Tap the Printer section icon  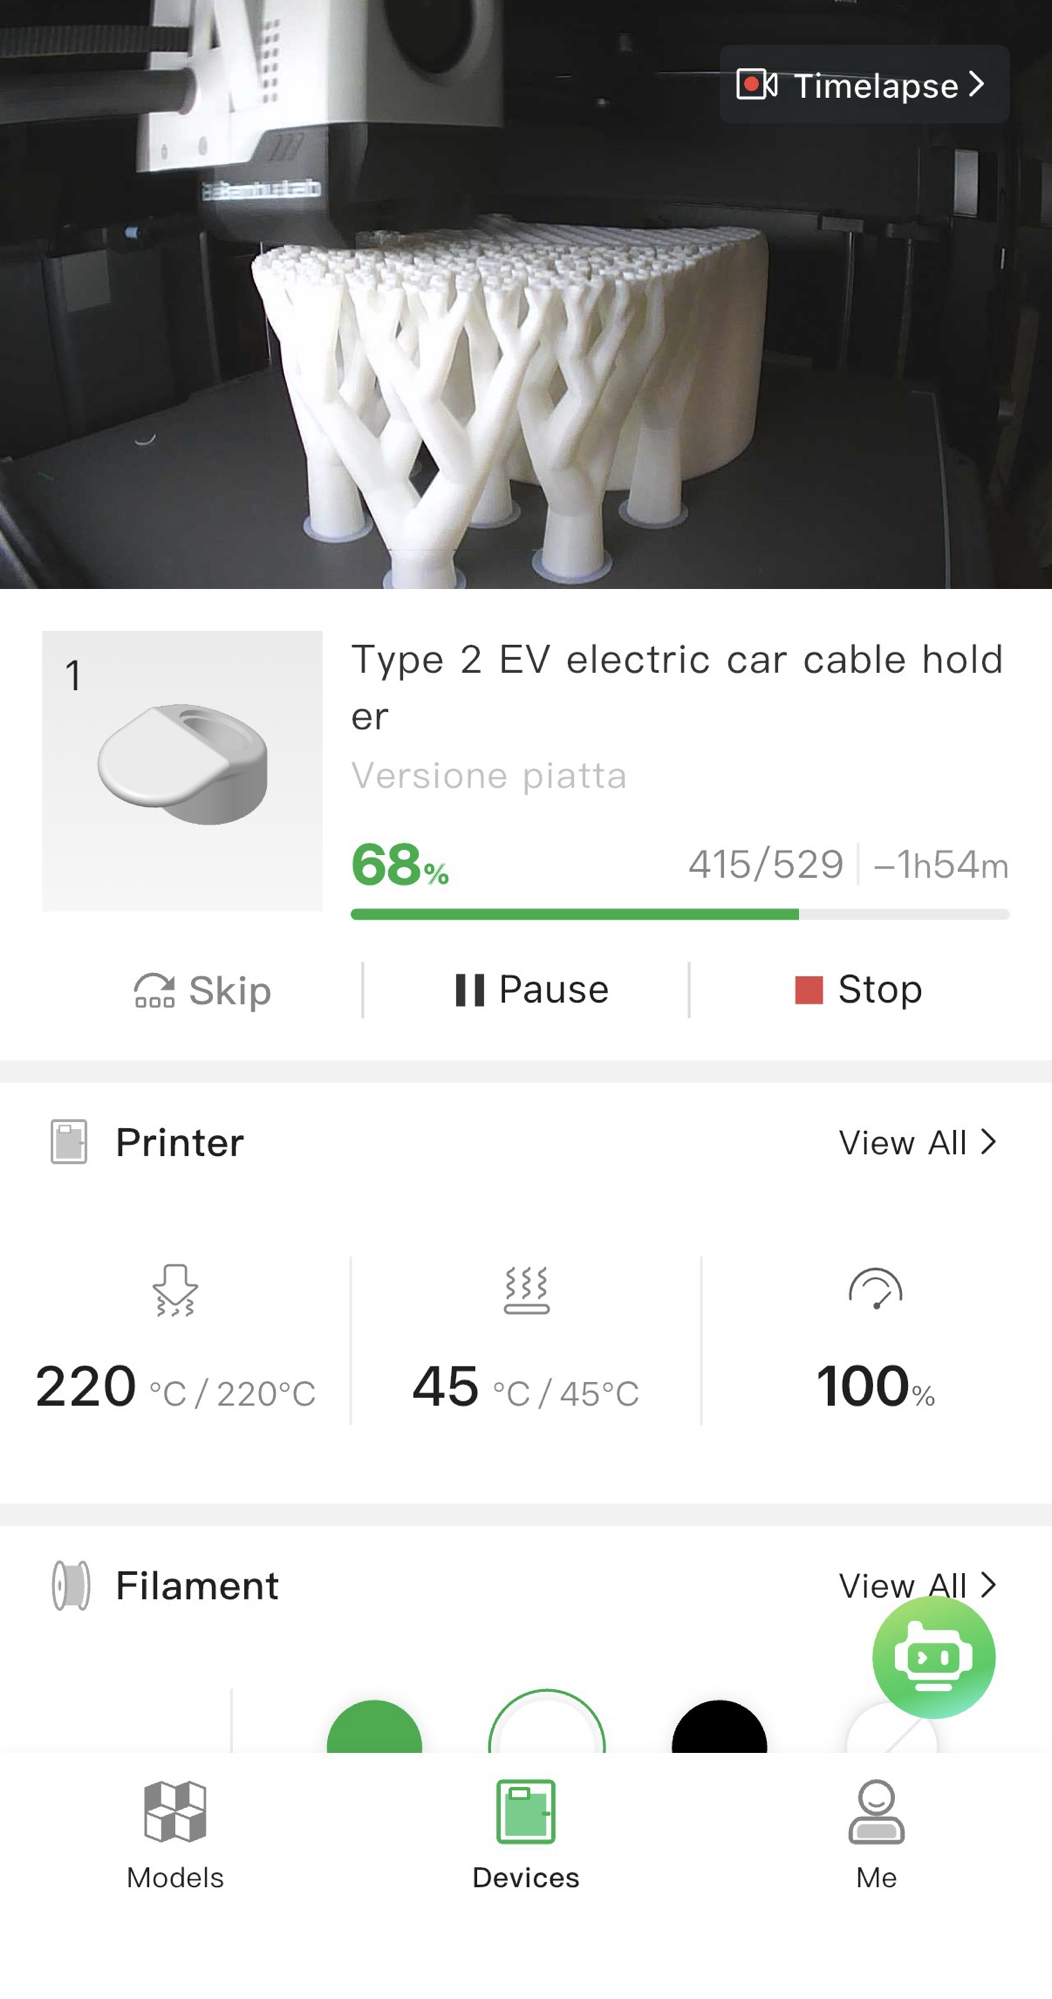[69, 1142]
